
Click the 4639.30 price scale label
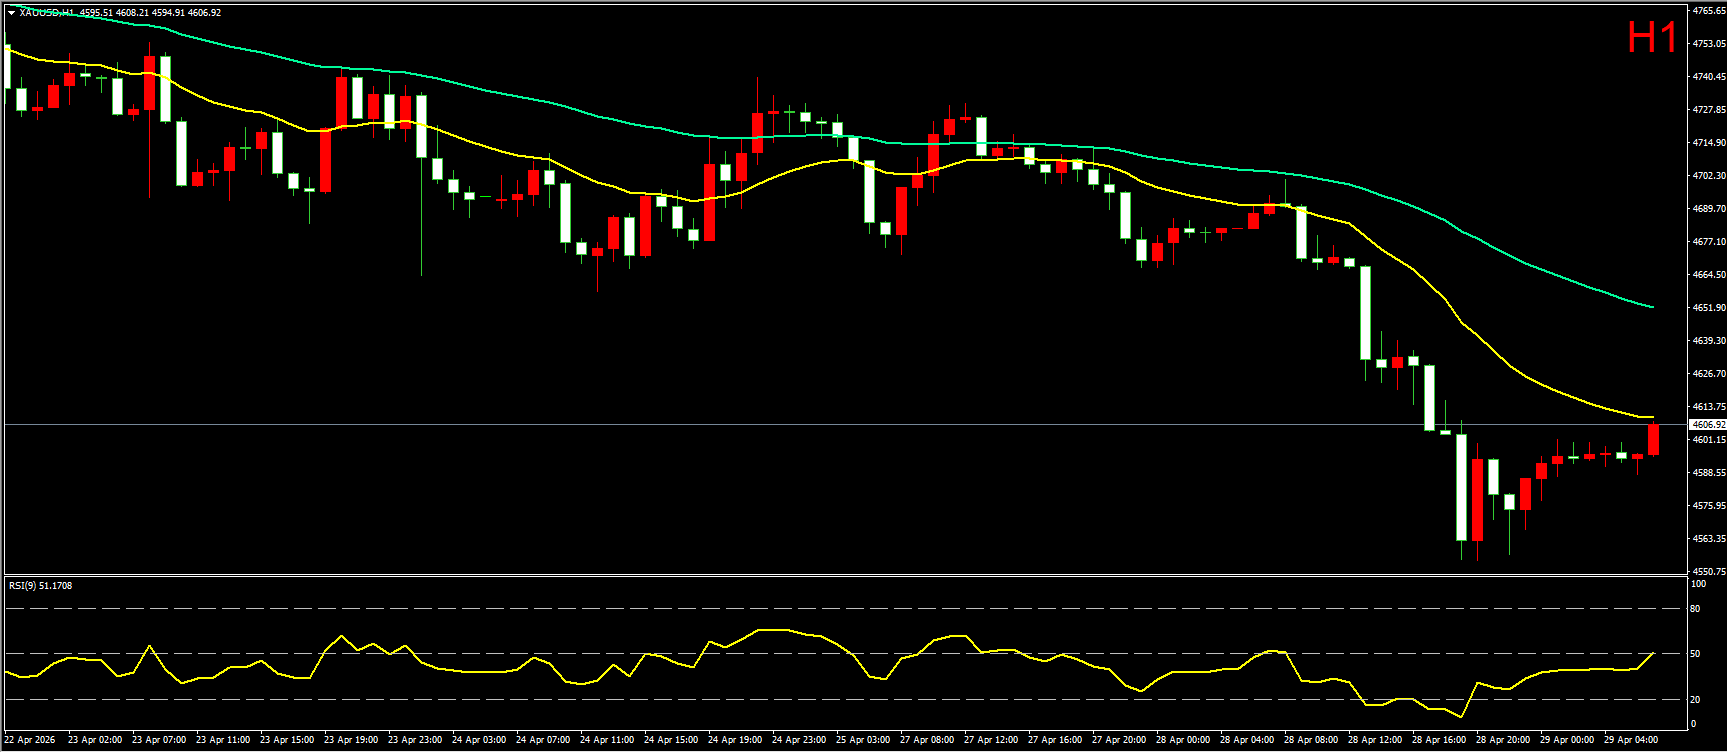[1708, 341]
